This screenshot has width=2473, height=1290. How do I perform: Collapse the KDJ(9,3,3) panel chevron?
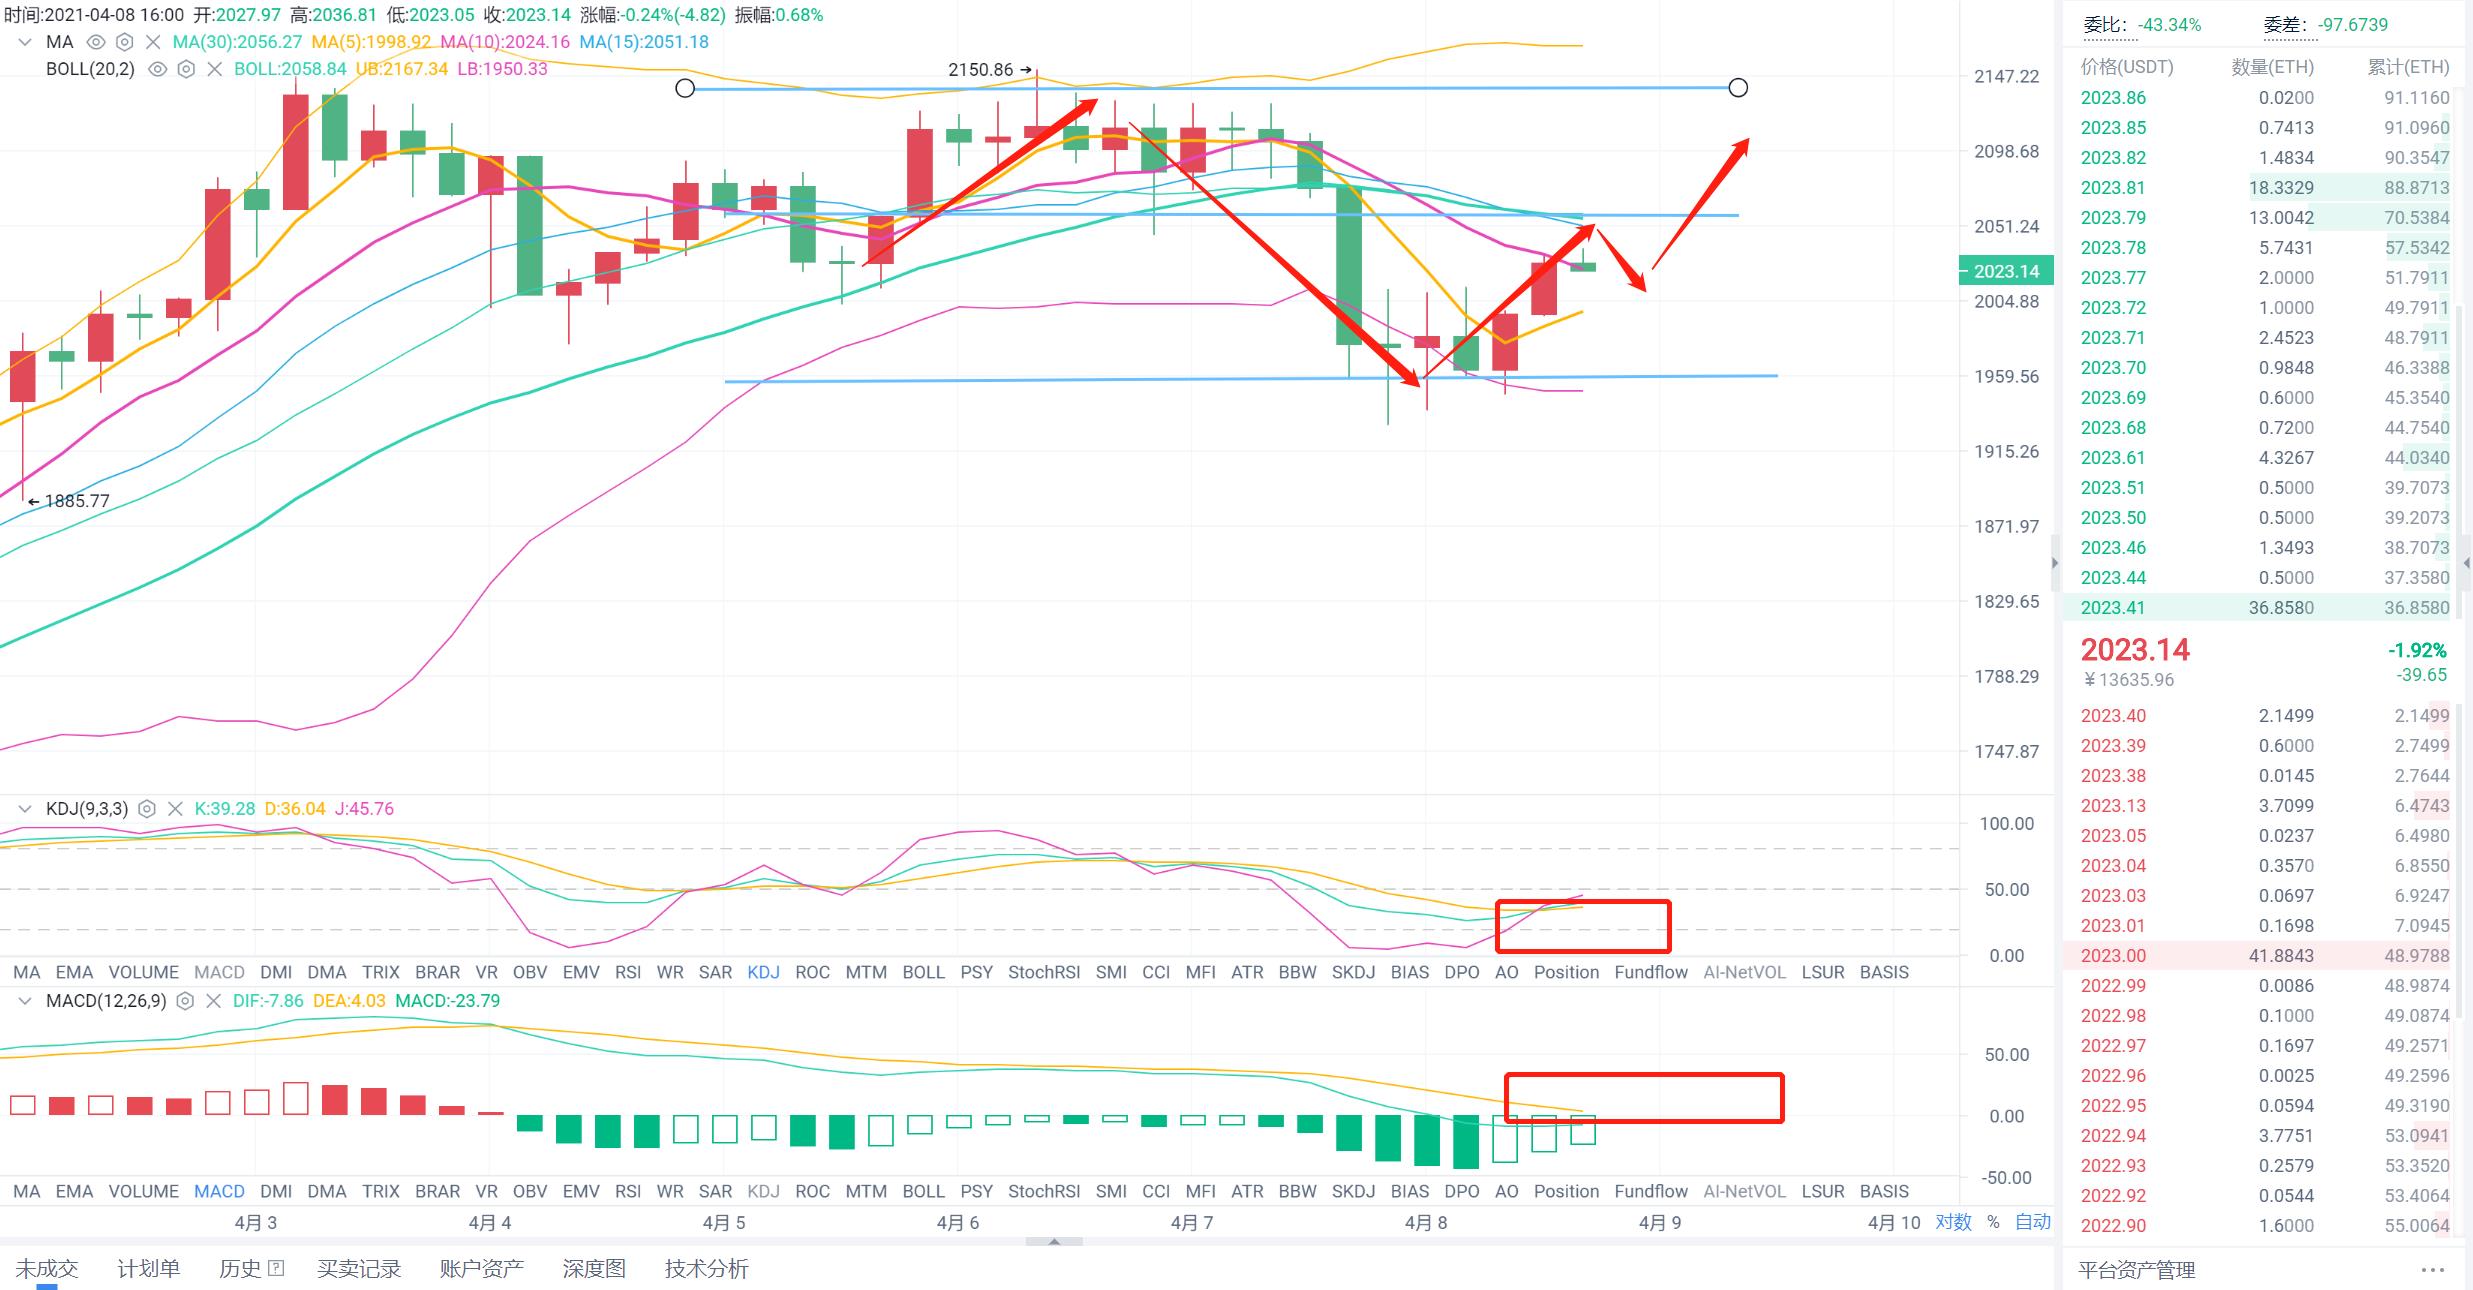pyautogui.click(x=25, y=809)
